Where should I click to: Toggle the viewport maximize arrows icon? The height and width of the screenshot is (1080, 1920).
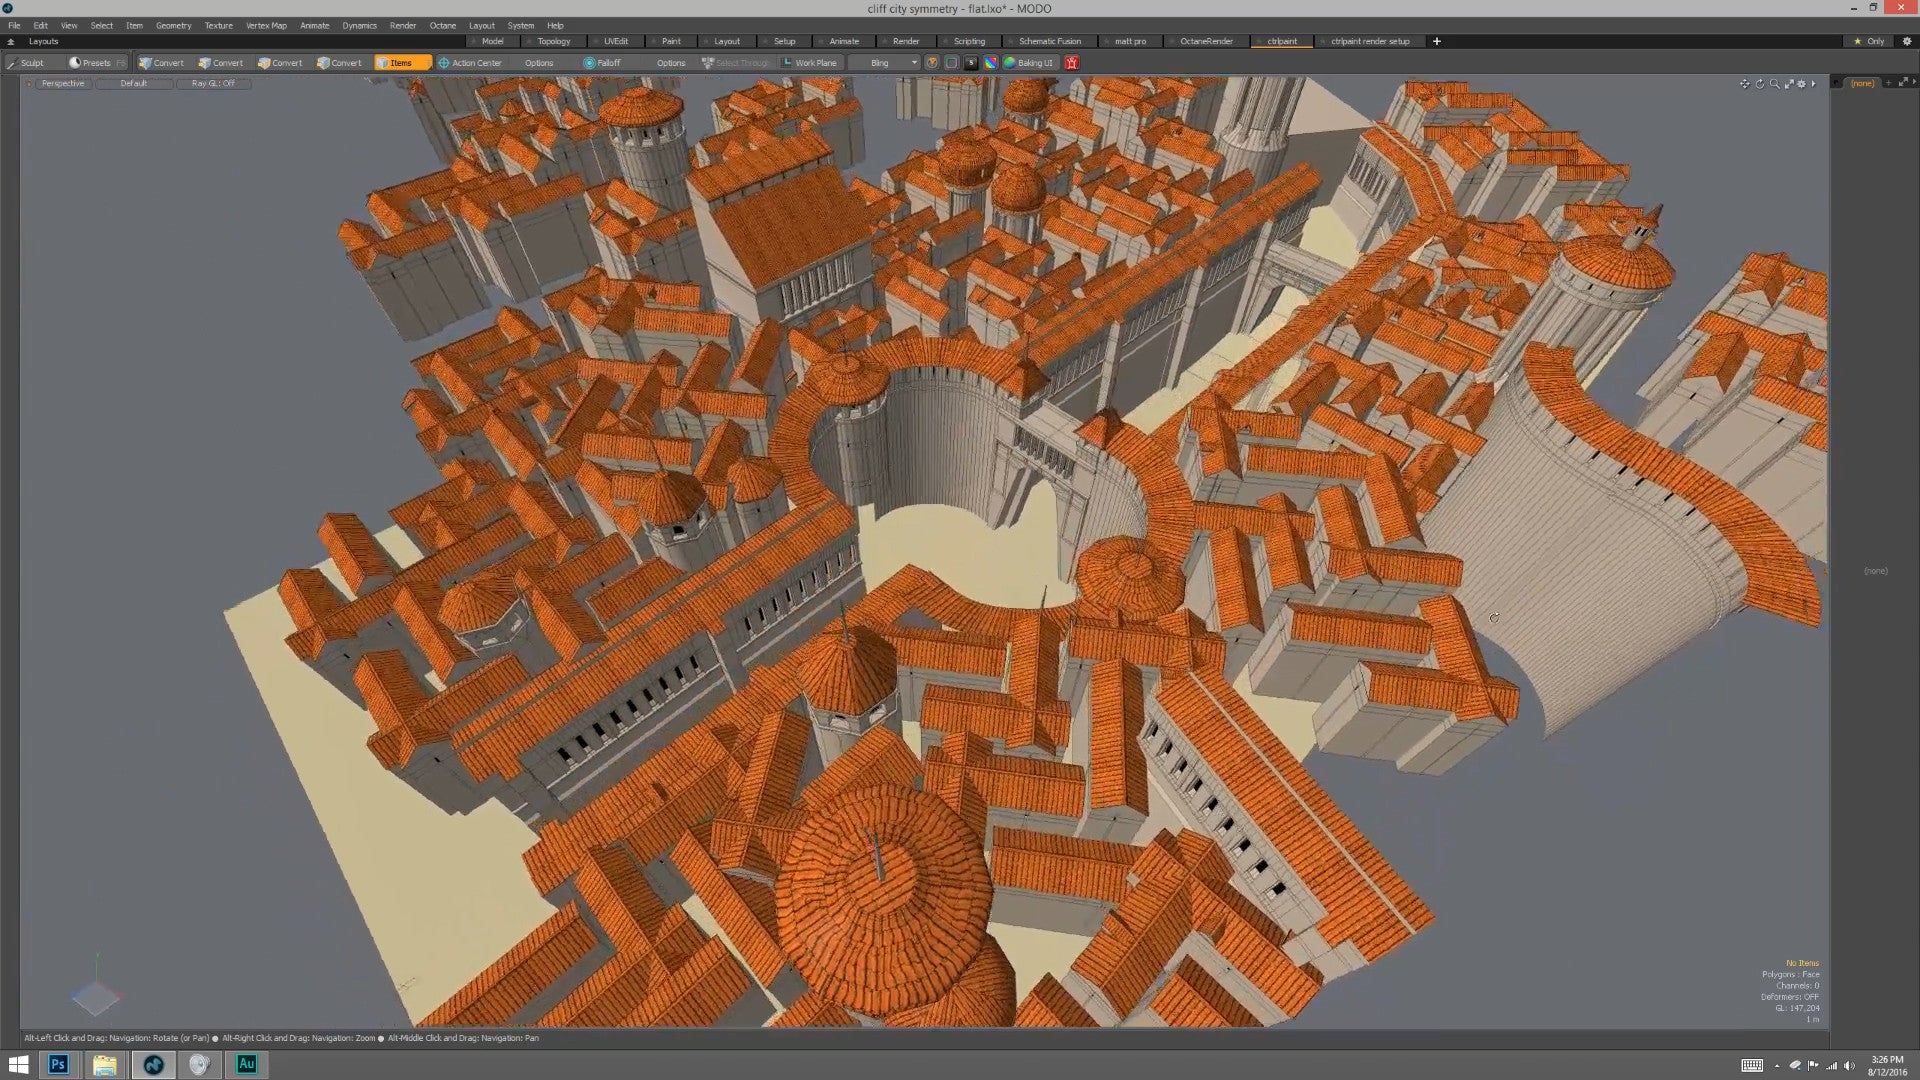click(1787, 84)
